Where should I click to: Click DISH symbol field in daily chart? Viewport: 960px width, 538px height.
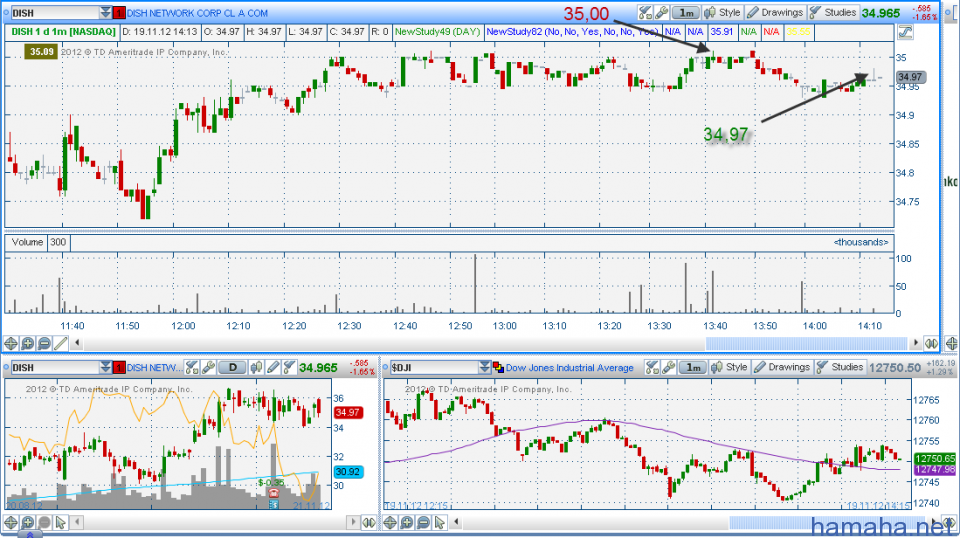(54, 367)
